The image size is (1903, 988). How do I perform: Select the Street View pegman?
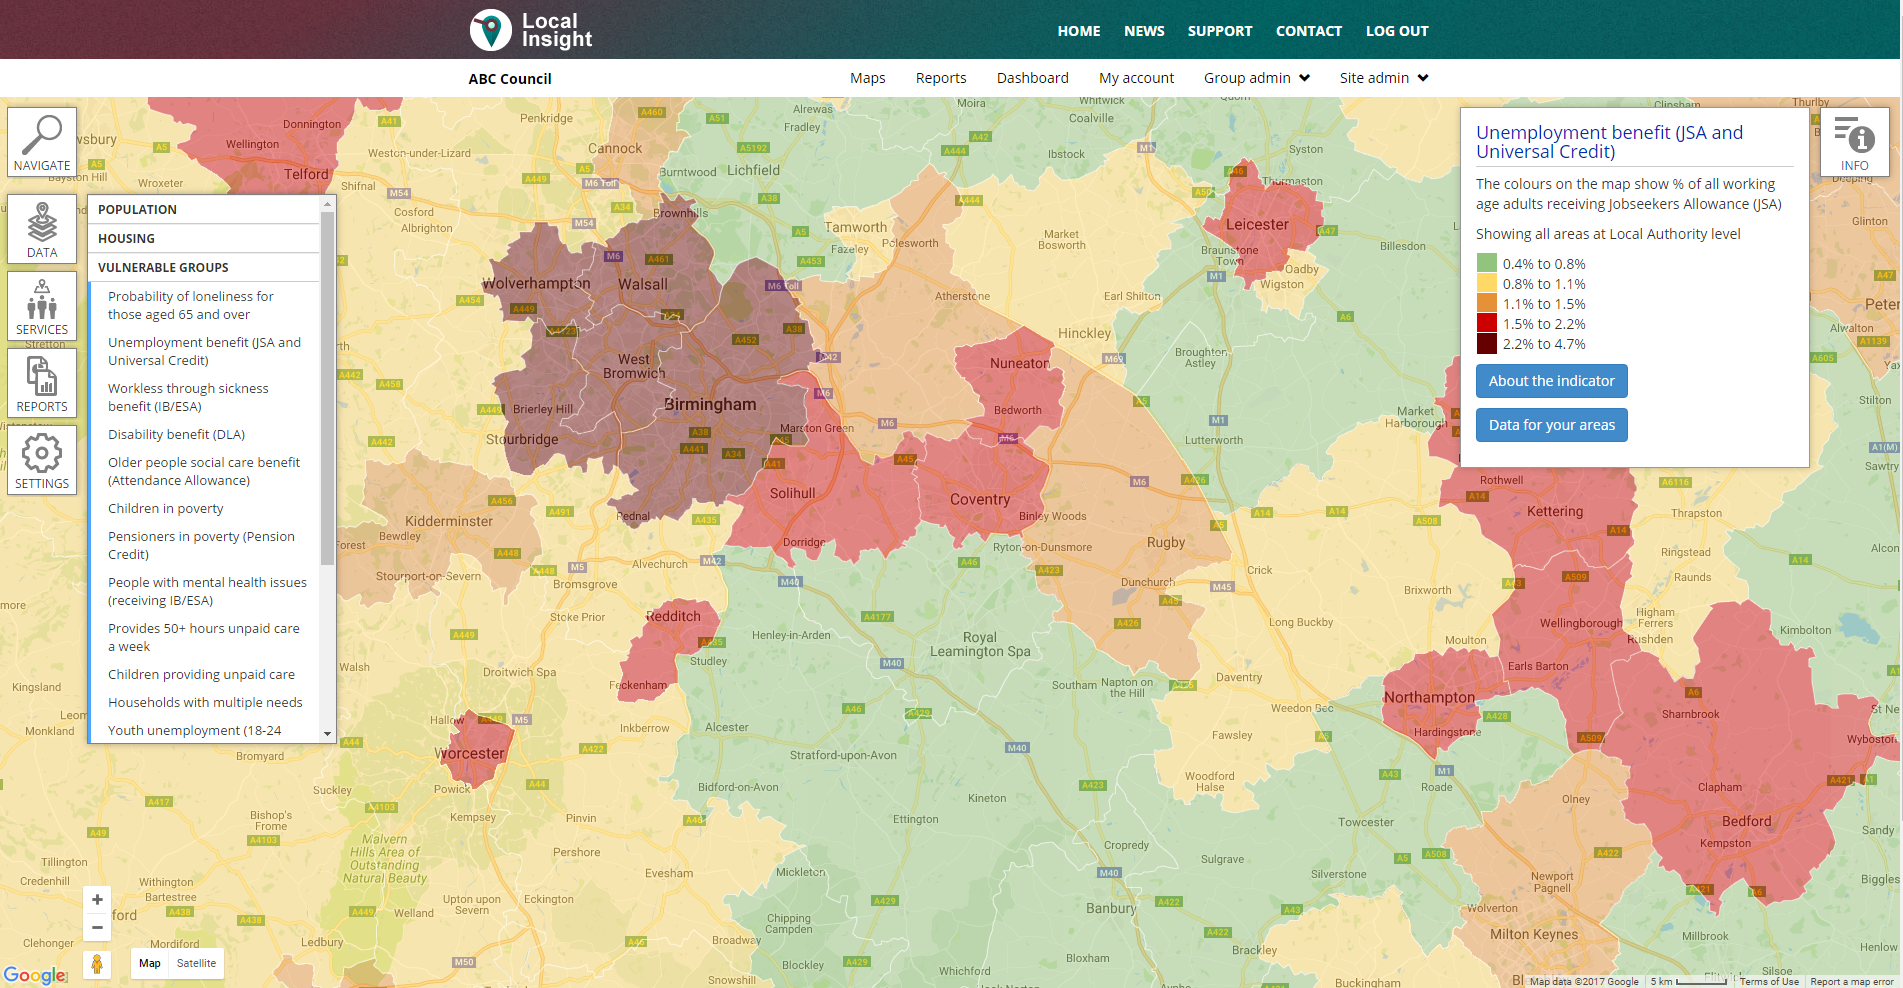tap(97, 964)
